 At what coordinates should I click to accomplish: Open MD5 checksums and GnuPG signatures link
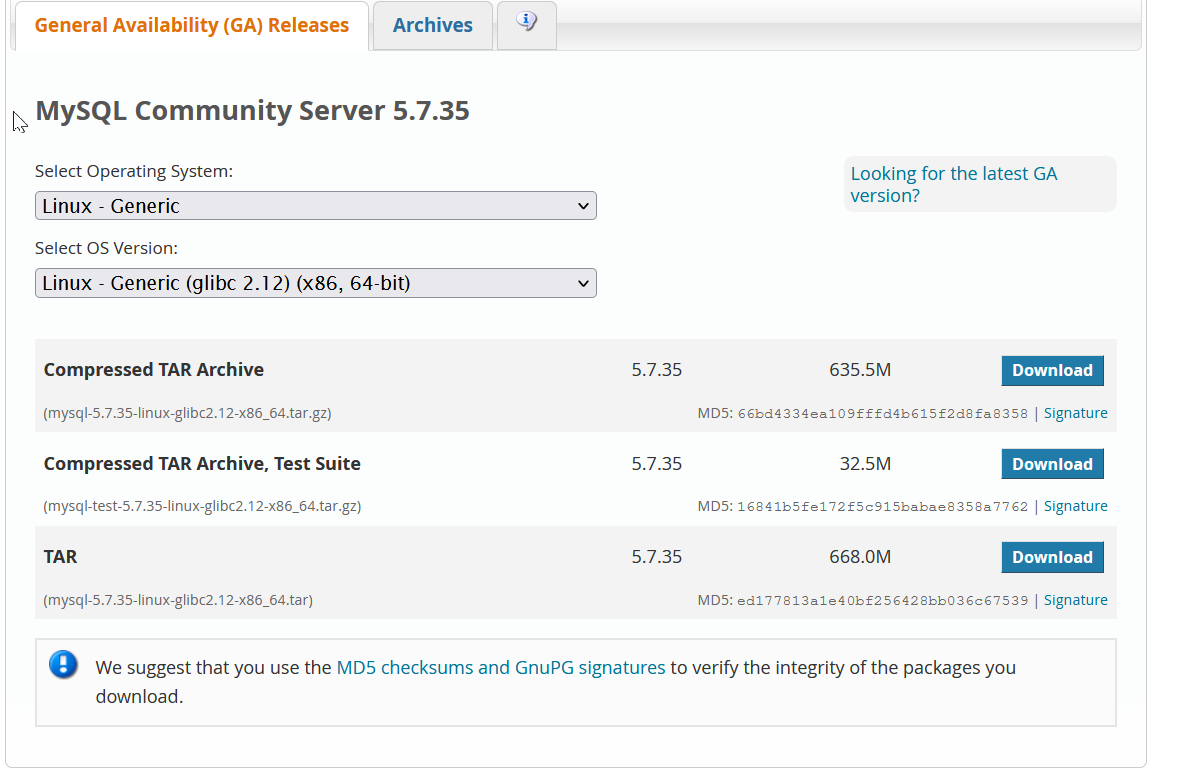(x=501, y=667)
